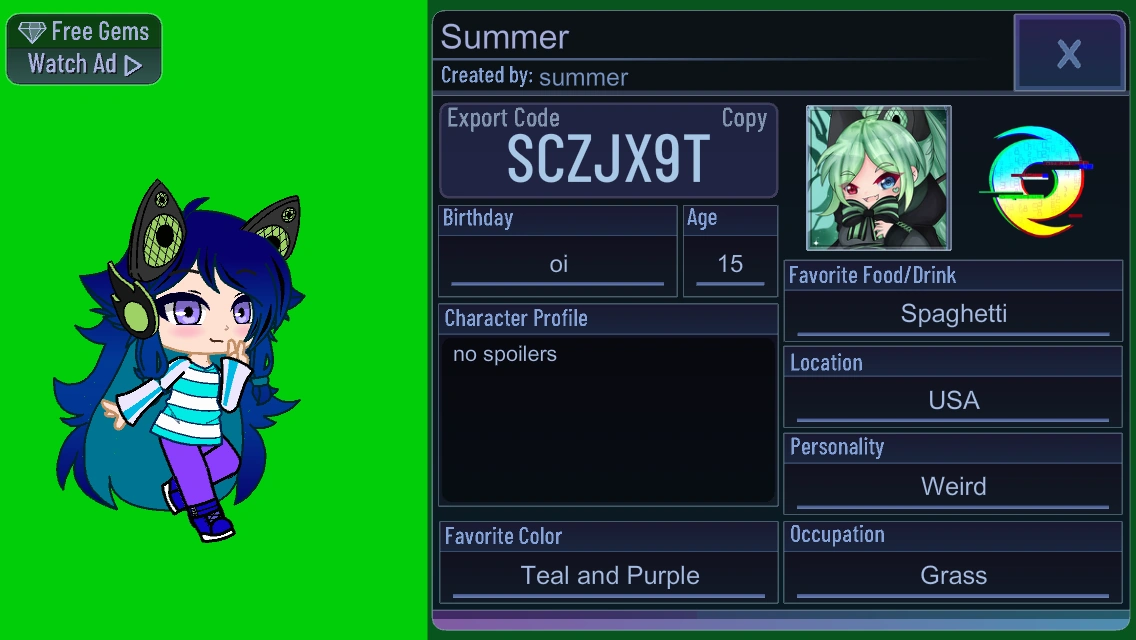The width and height of the screenshot is (1136, 640).
Task: Tap the Watch Ad play arrow
Action: [133, 66]
